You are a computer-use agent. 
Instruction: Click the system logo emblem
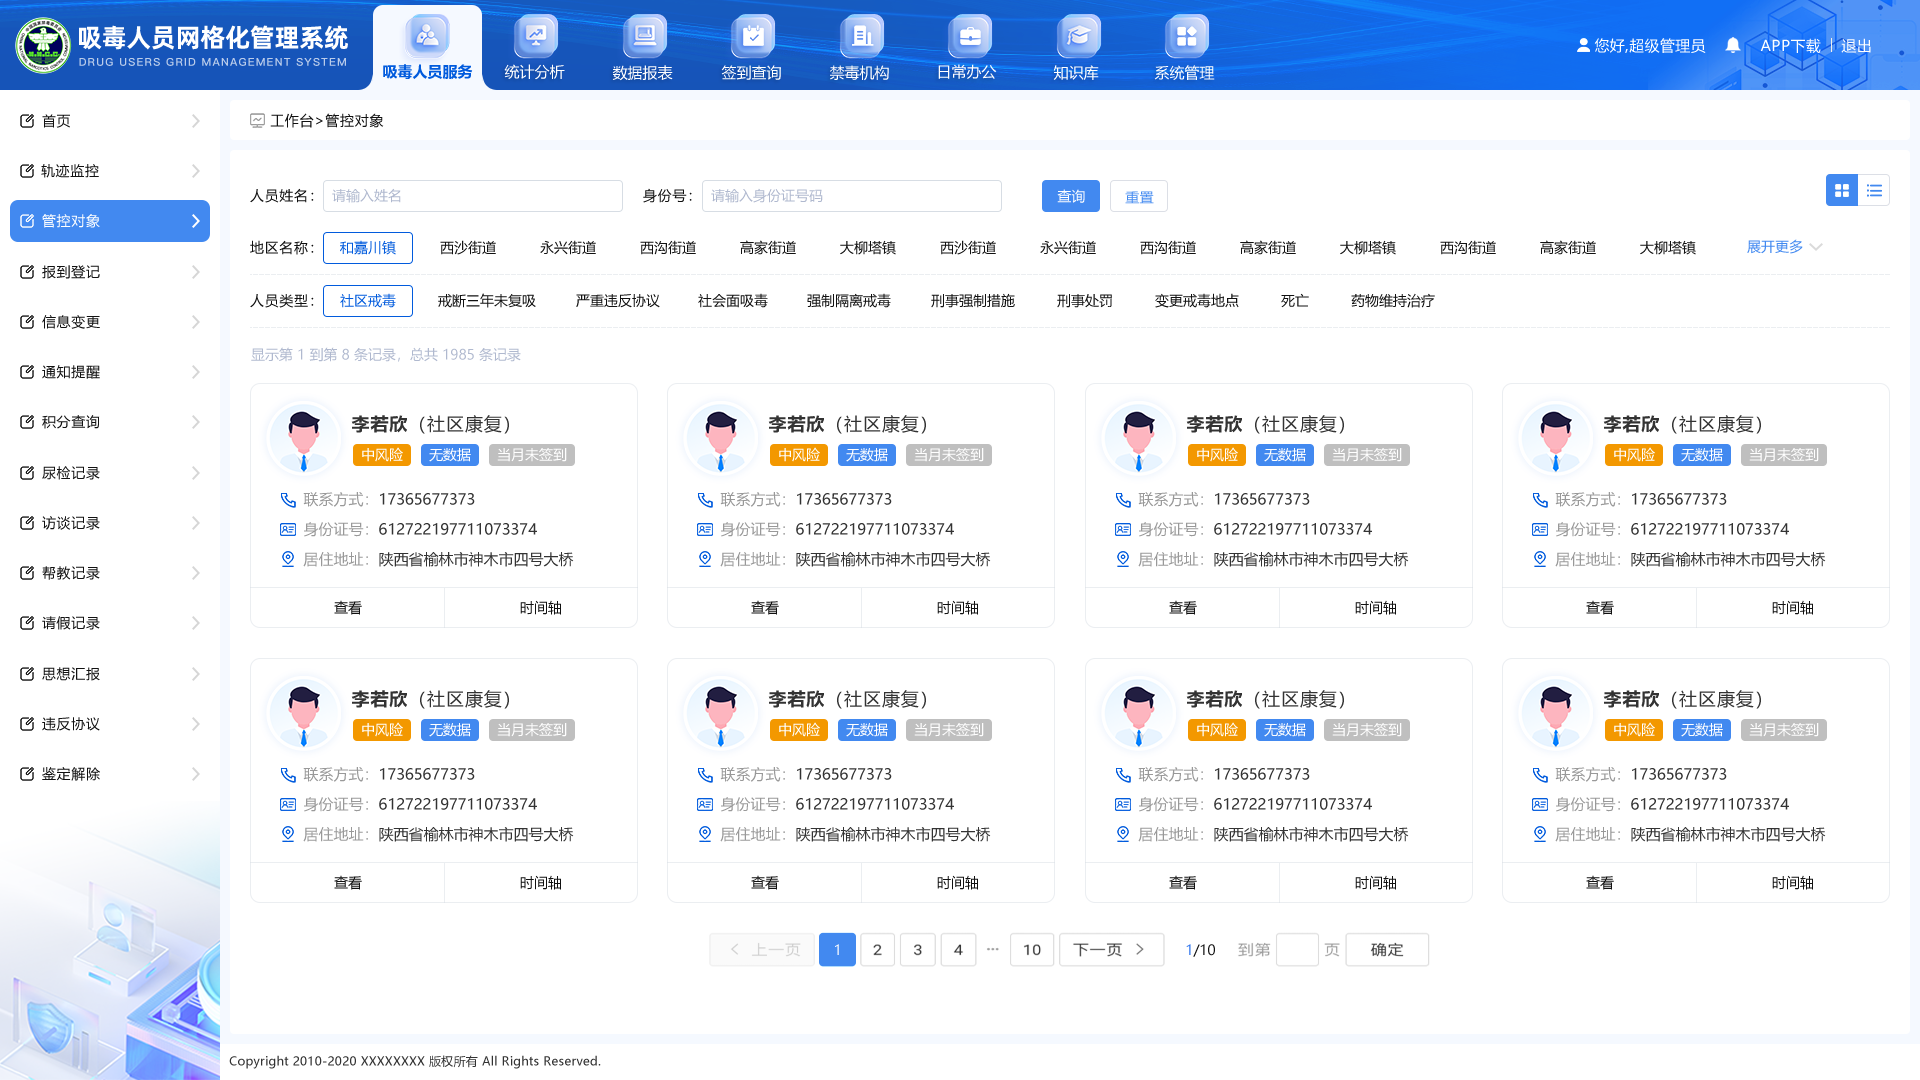point(42,45)
